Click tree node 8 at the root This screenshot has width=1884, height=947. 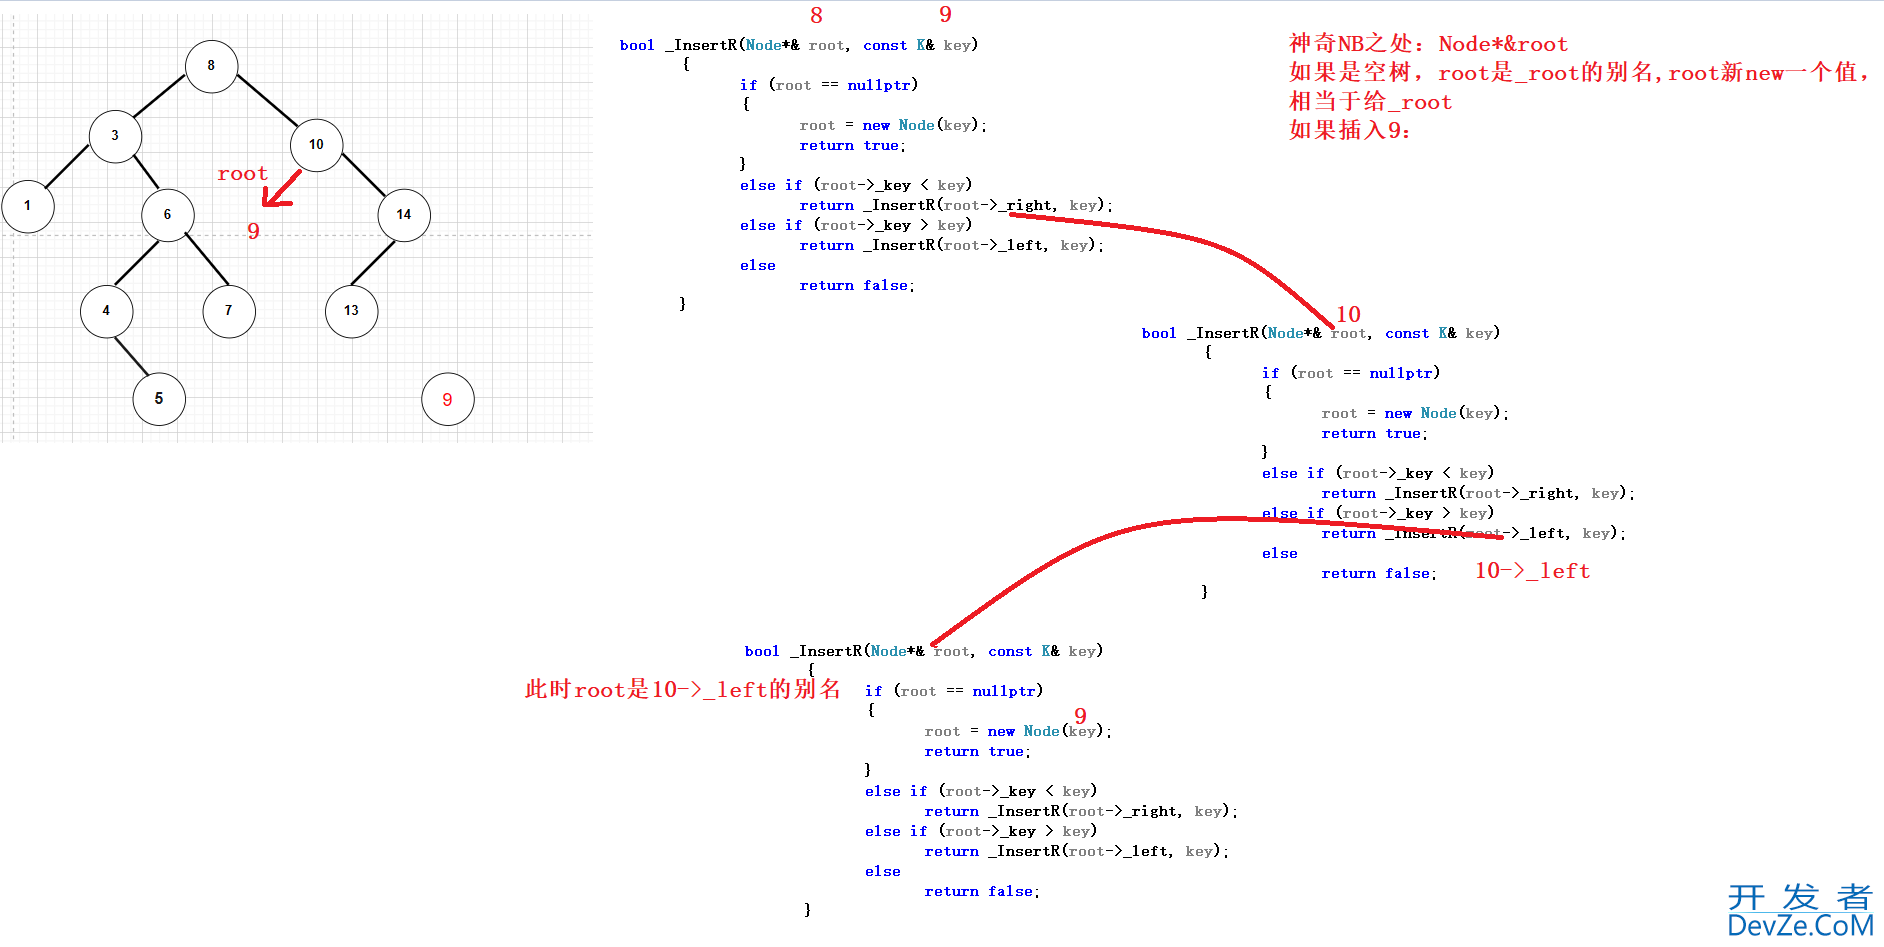211,66
